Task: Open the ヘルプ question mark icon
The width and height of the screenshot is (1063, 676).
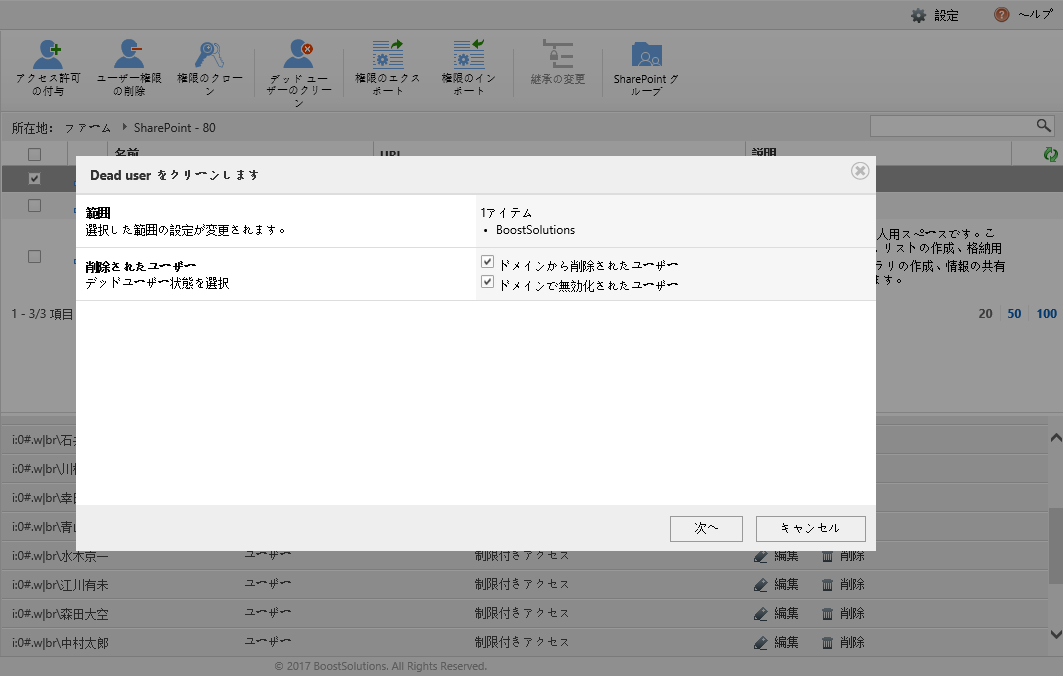Action: 1001,15
